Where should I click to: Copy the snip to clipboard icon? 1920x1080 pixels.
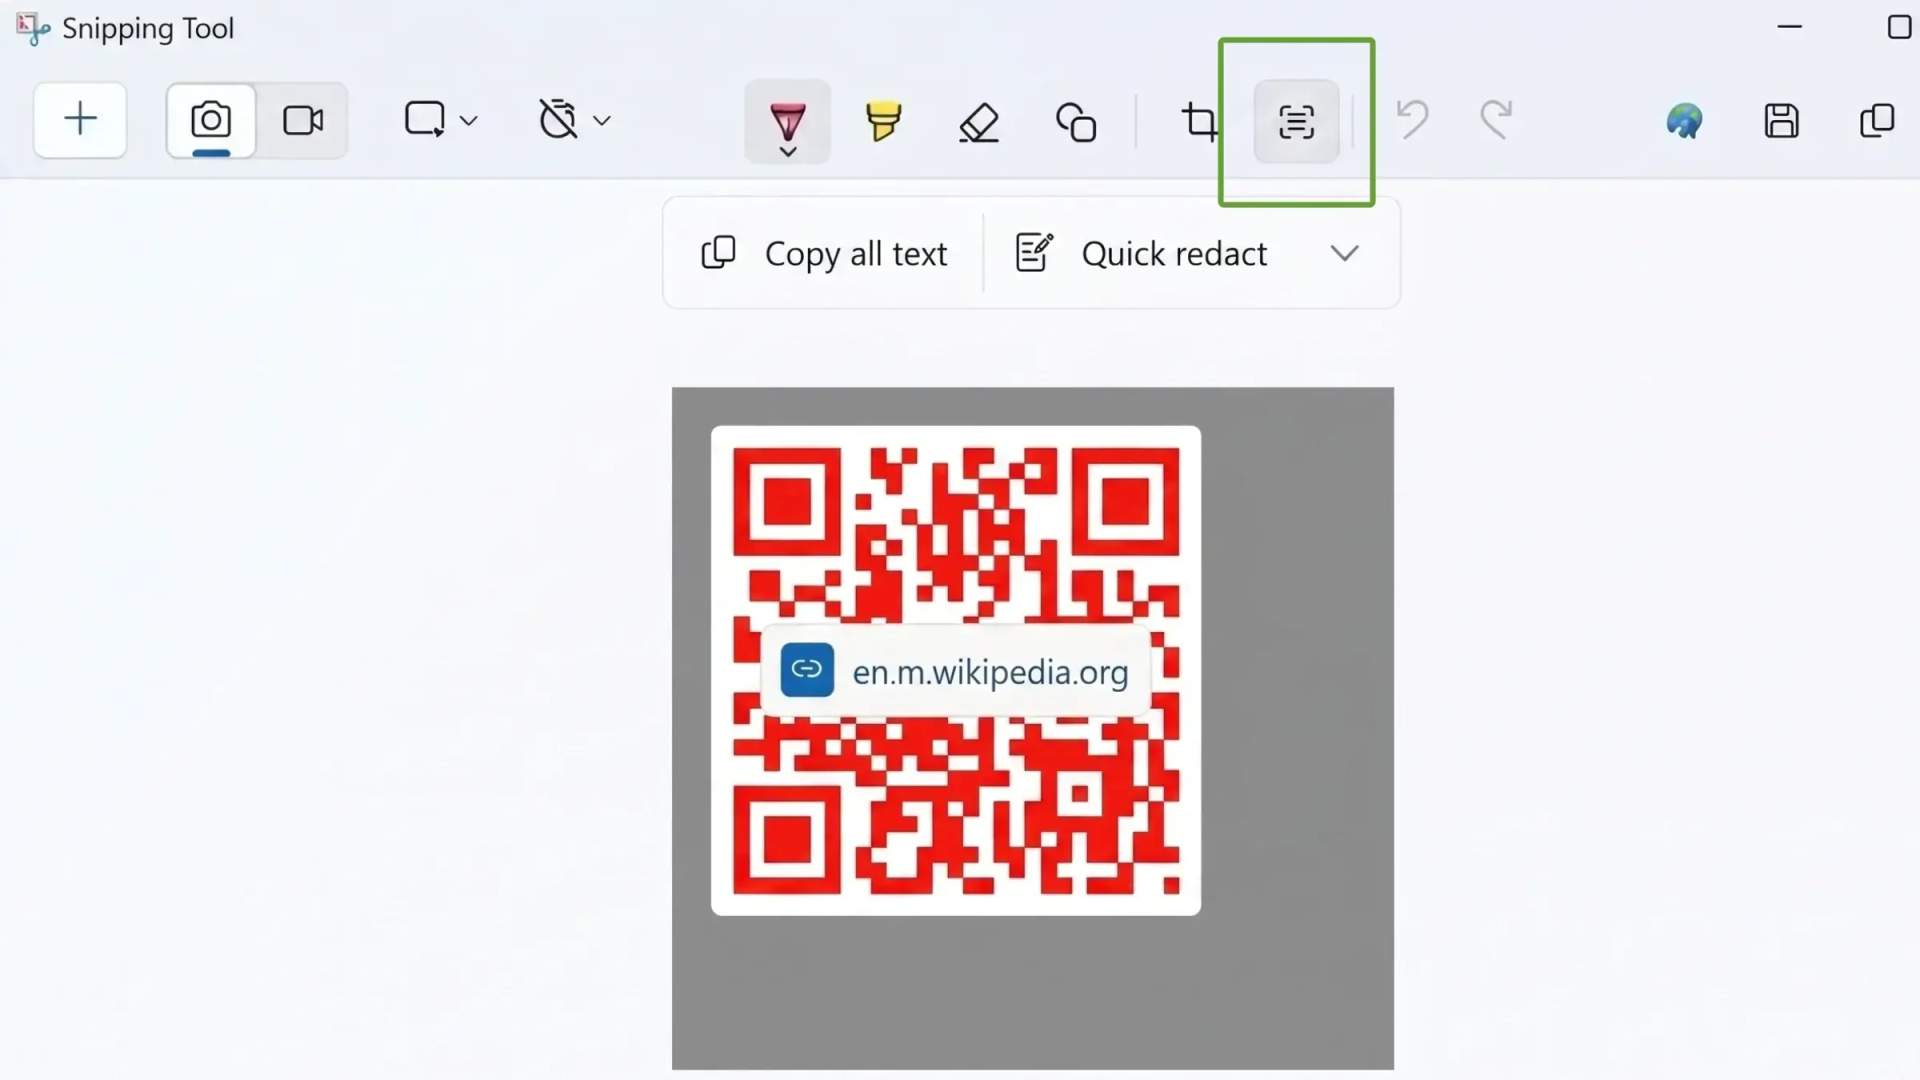point(1877,121)
